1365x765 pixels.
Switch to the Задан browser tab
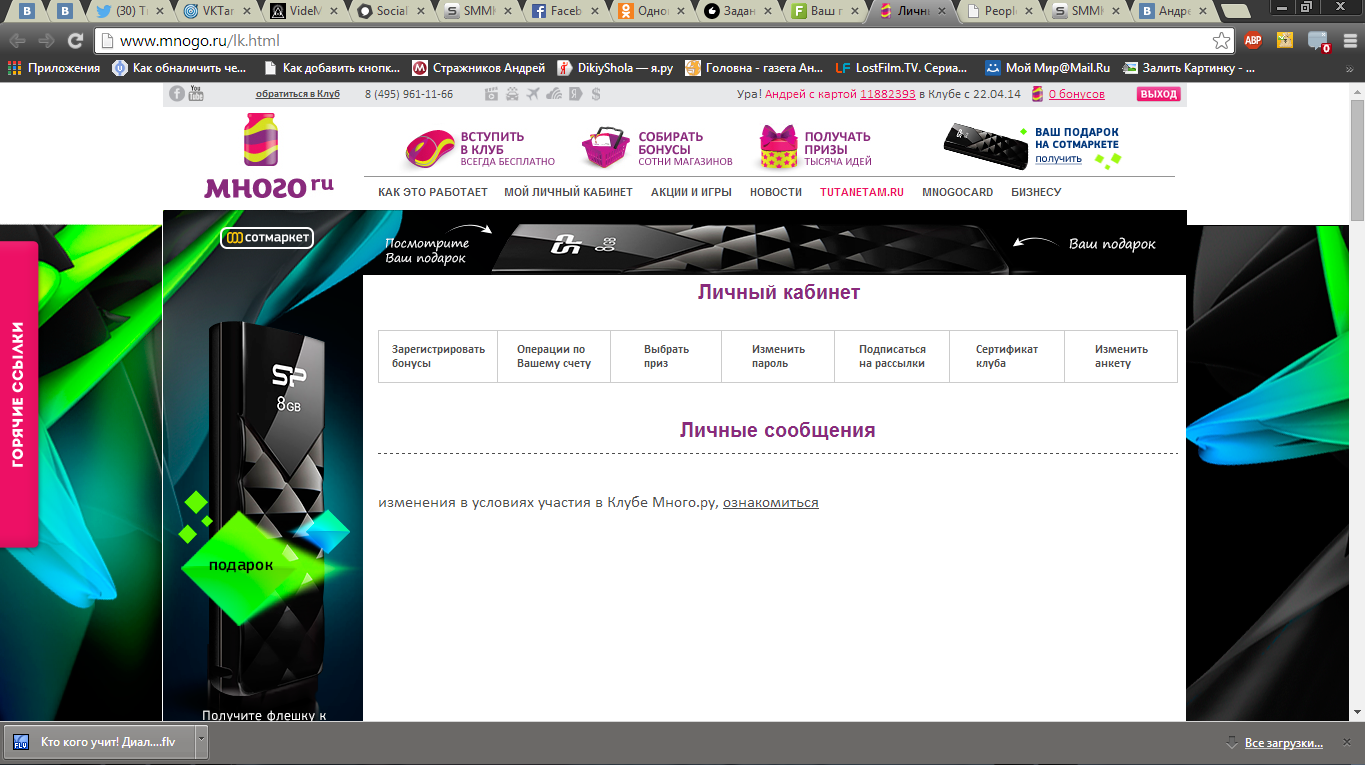[737, 12]
